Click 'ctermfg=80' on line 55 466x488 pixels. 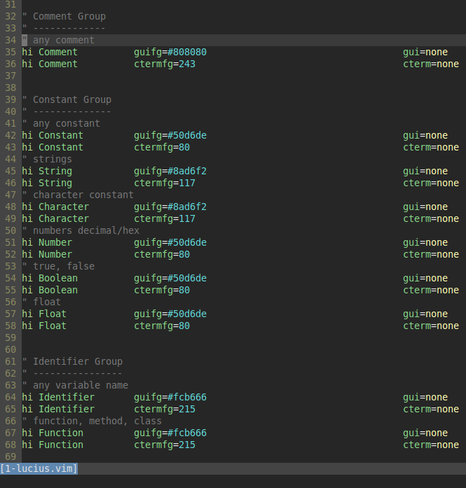click(162, 290)
